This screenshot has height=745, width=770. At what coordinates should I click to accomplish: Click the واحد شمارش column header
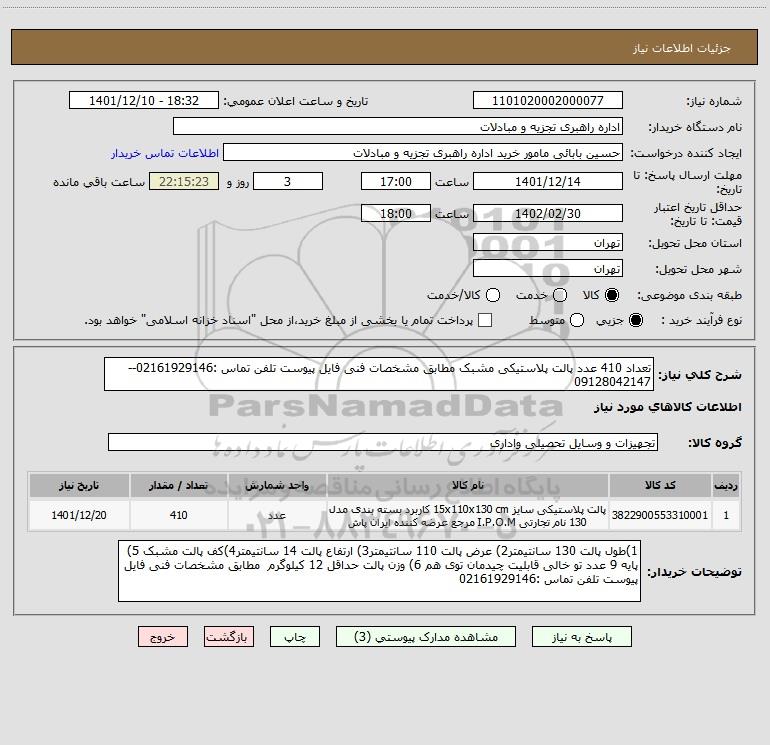[x=277, y=485]
